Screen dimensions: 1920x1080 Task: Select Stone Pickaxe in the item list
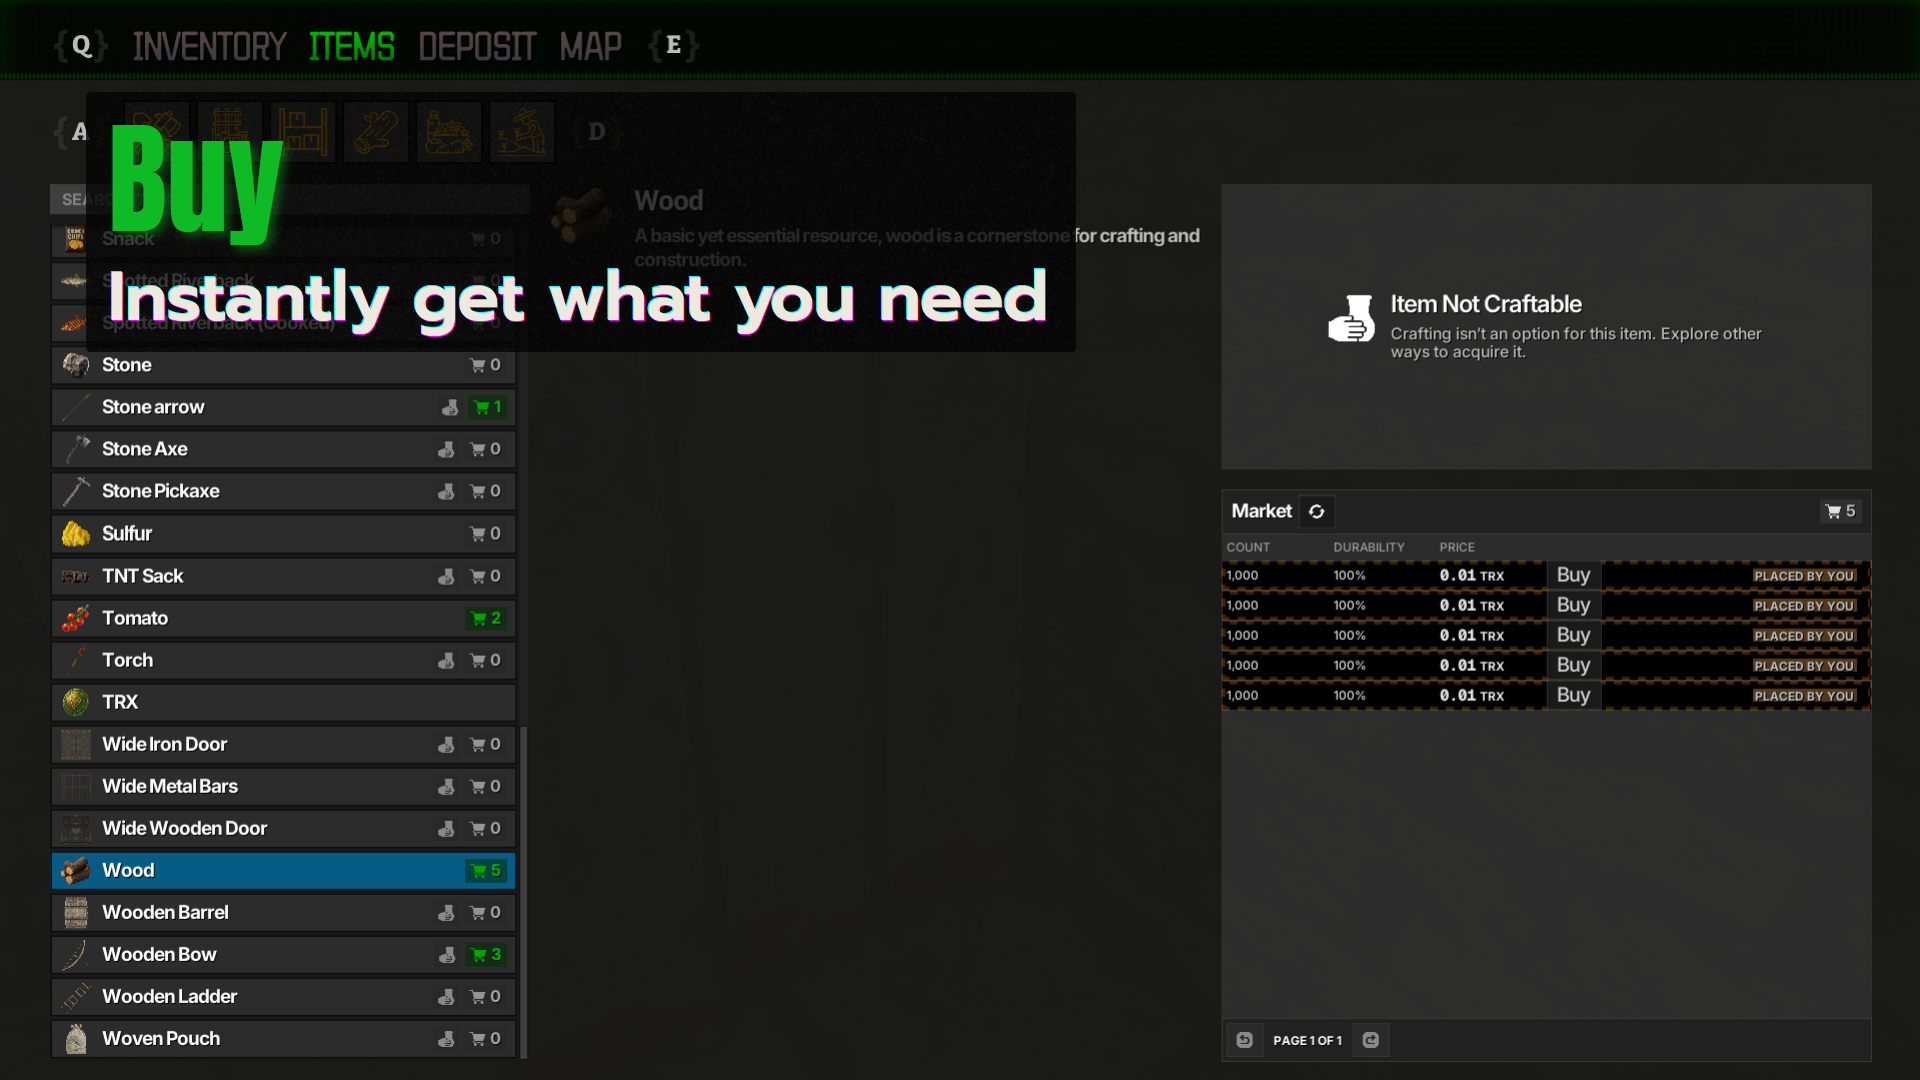click(x=284, y=491)
